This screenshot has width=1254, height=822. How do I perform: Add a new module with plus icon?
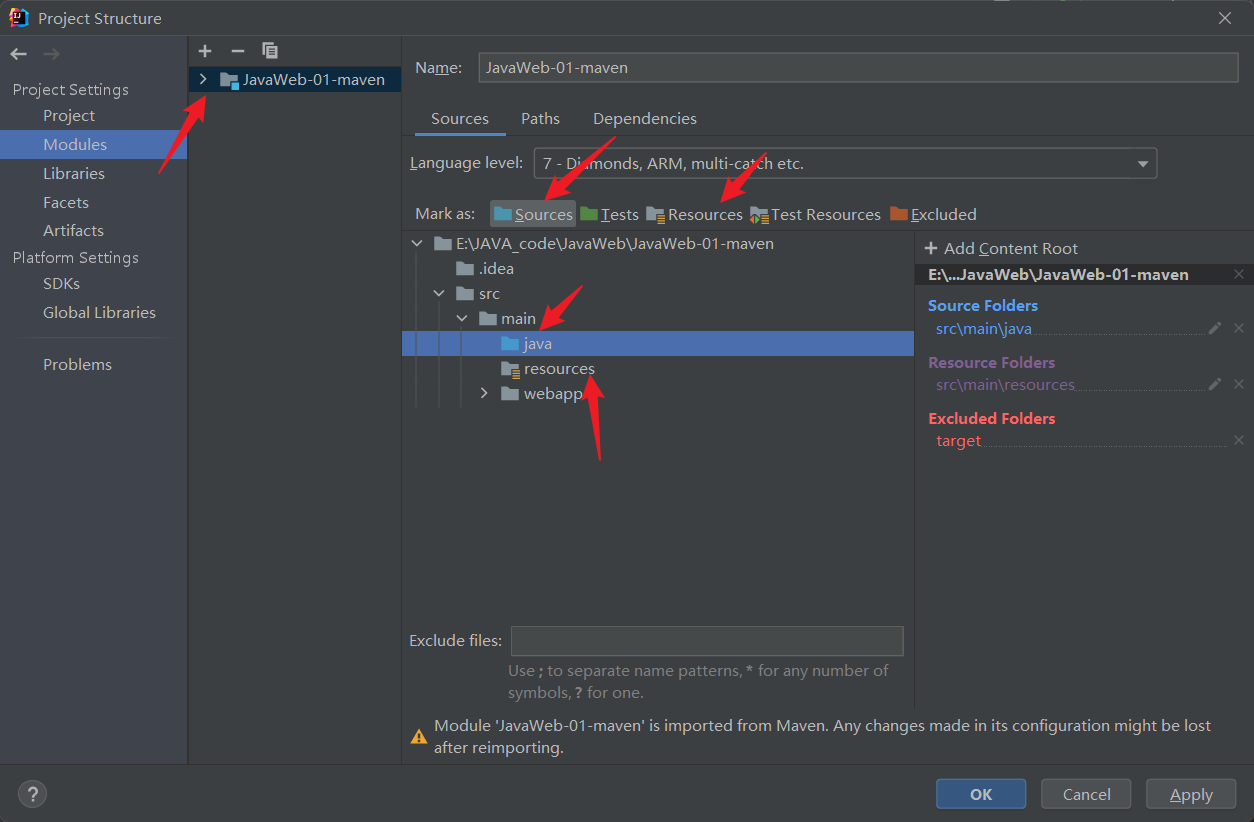click(205, 50)
